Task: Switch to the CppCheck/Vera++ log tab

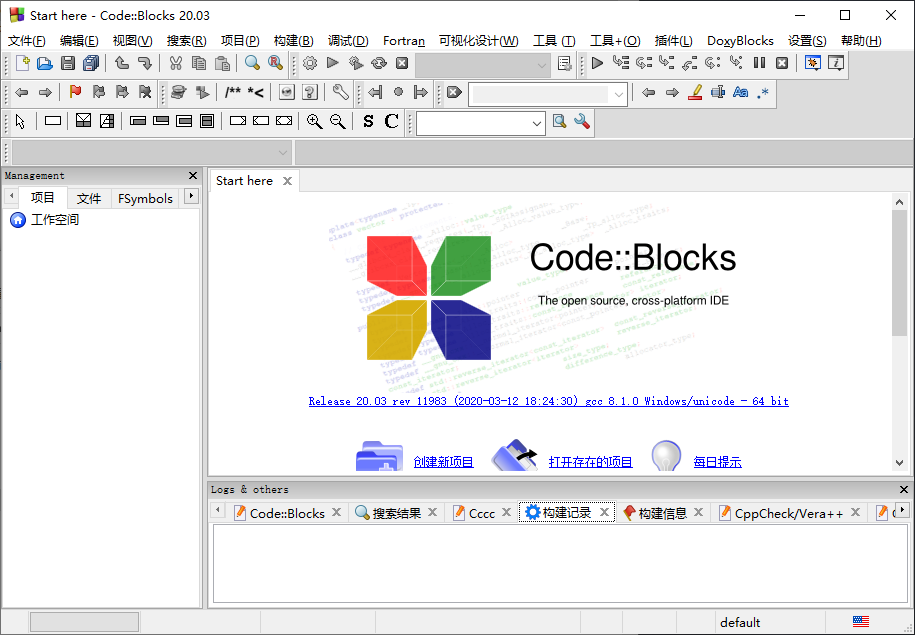Action: click(x=788, y=513)
